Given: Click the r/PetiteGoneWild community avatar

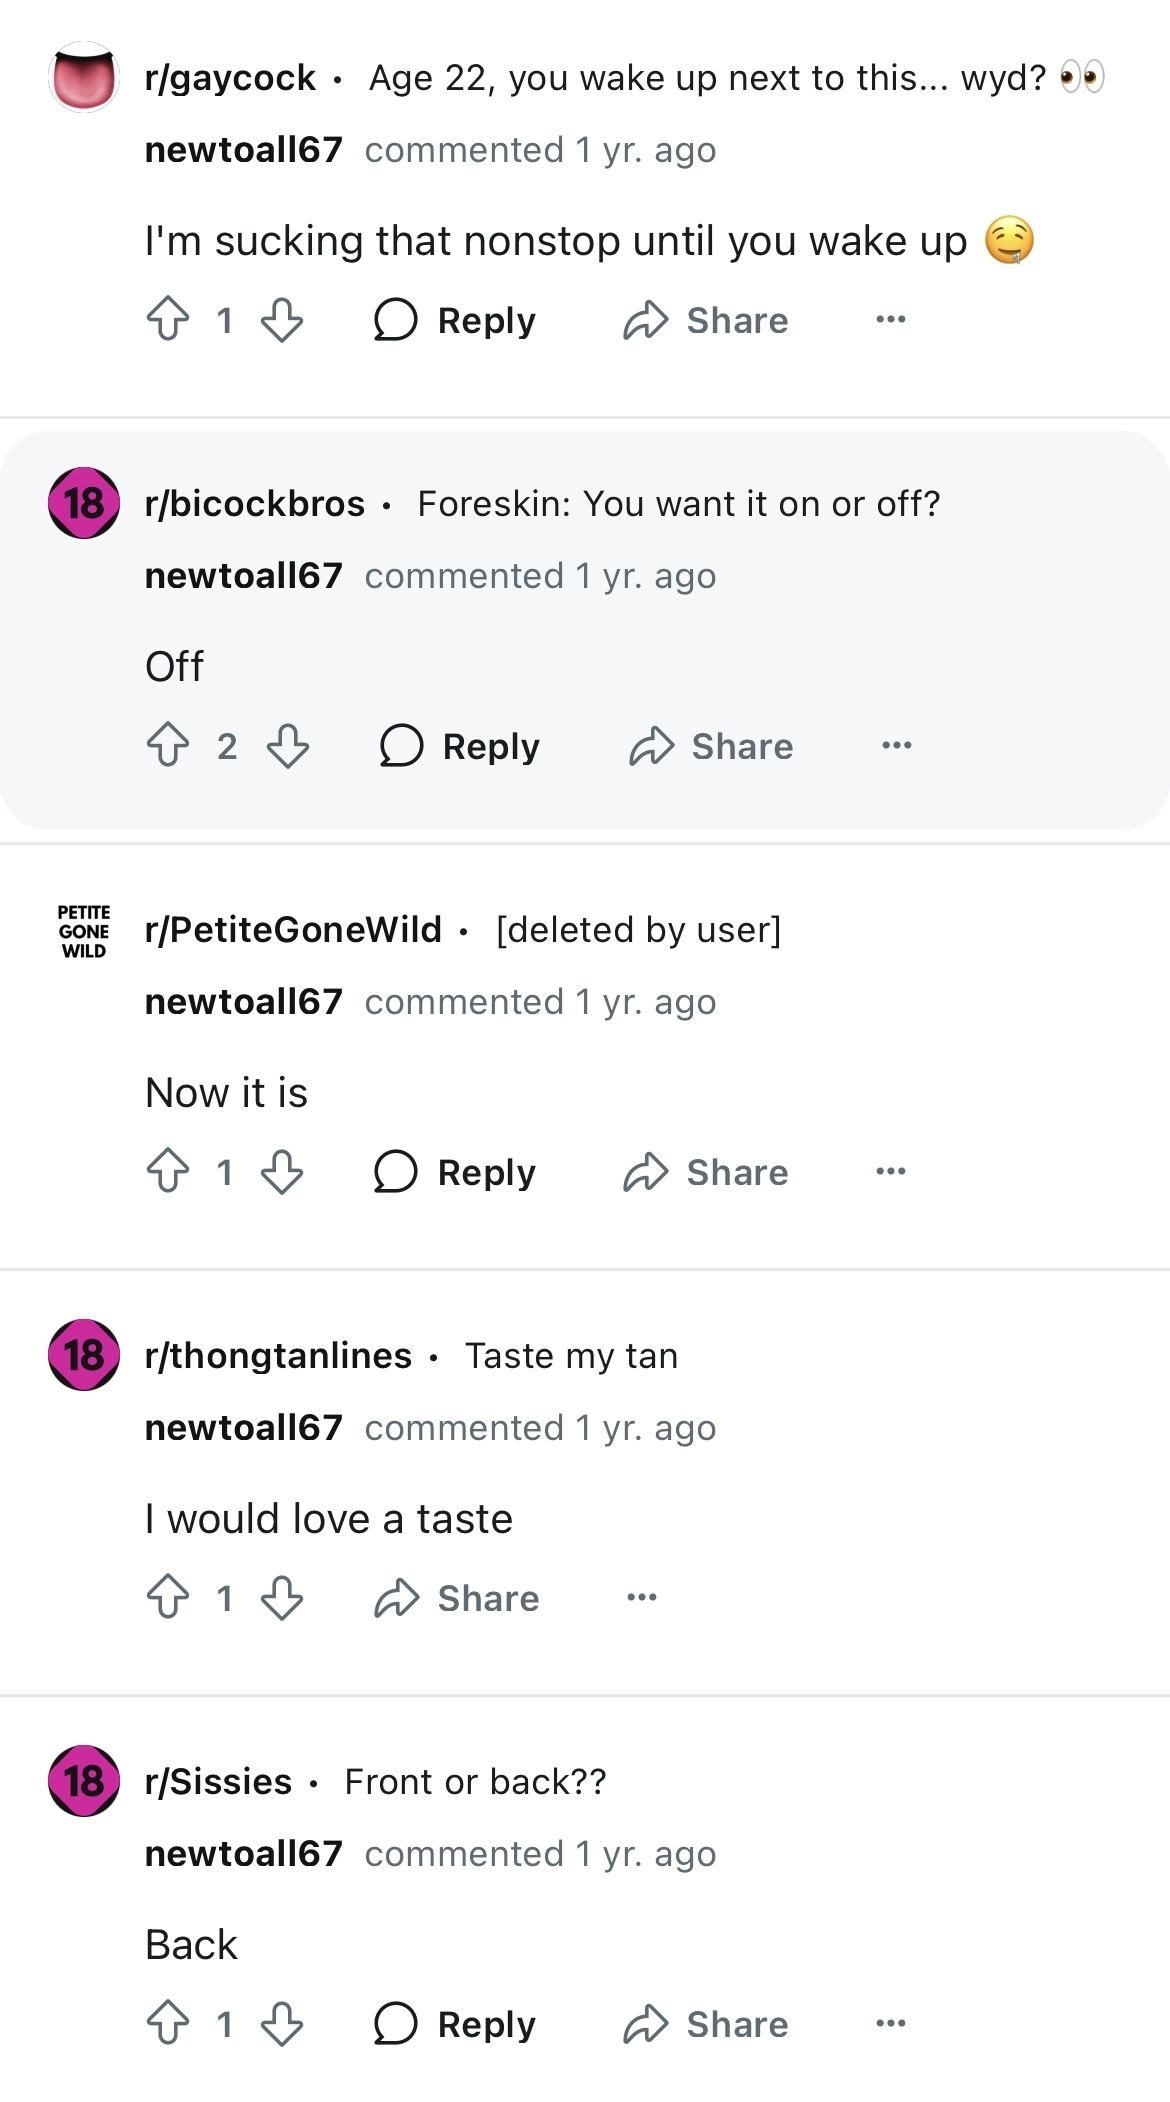Looking at the screenshot, I should point(84,930).
